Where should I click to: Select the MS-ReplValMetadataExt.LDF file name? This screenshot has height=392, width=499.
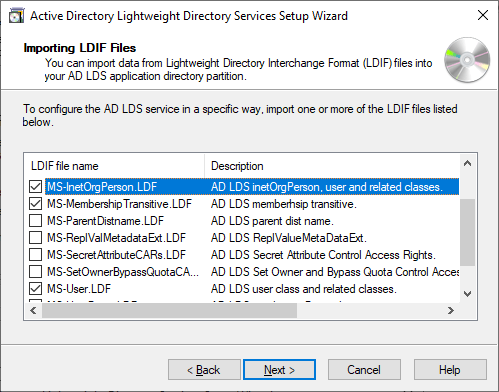point(116,238)
